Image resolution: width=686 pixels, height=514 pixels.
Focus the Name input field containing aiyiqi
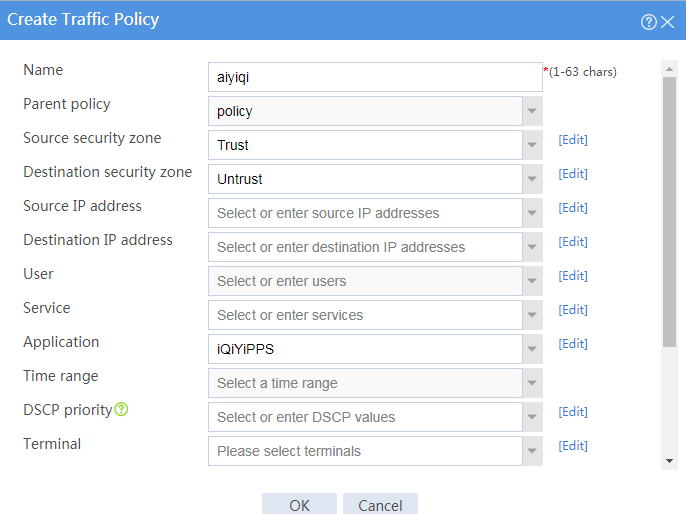375,77
